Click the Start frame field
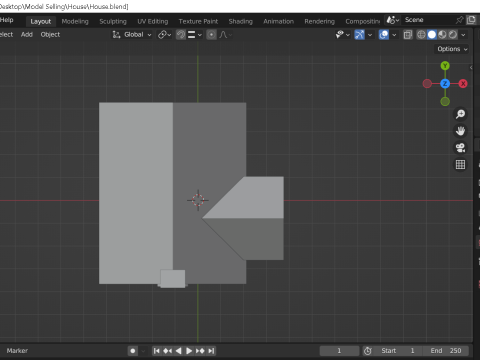 [398, 351]
